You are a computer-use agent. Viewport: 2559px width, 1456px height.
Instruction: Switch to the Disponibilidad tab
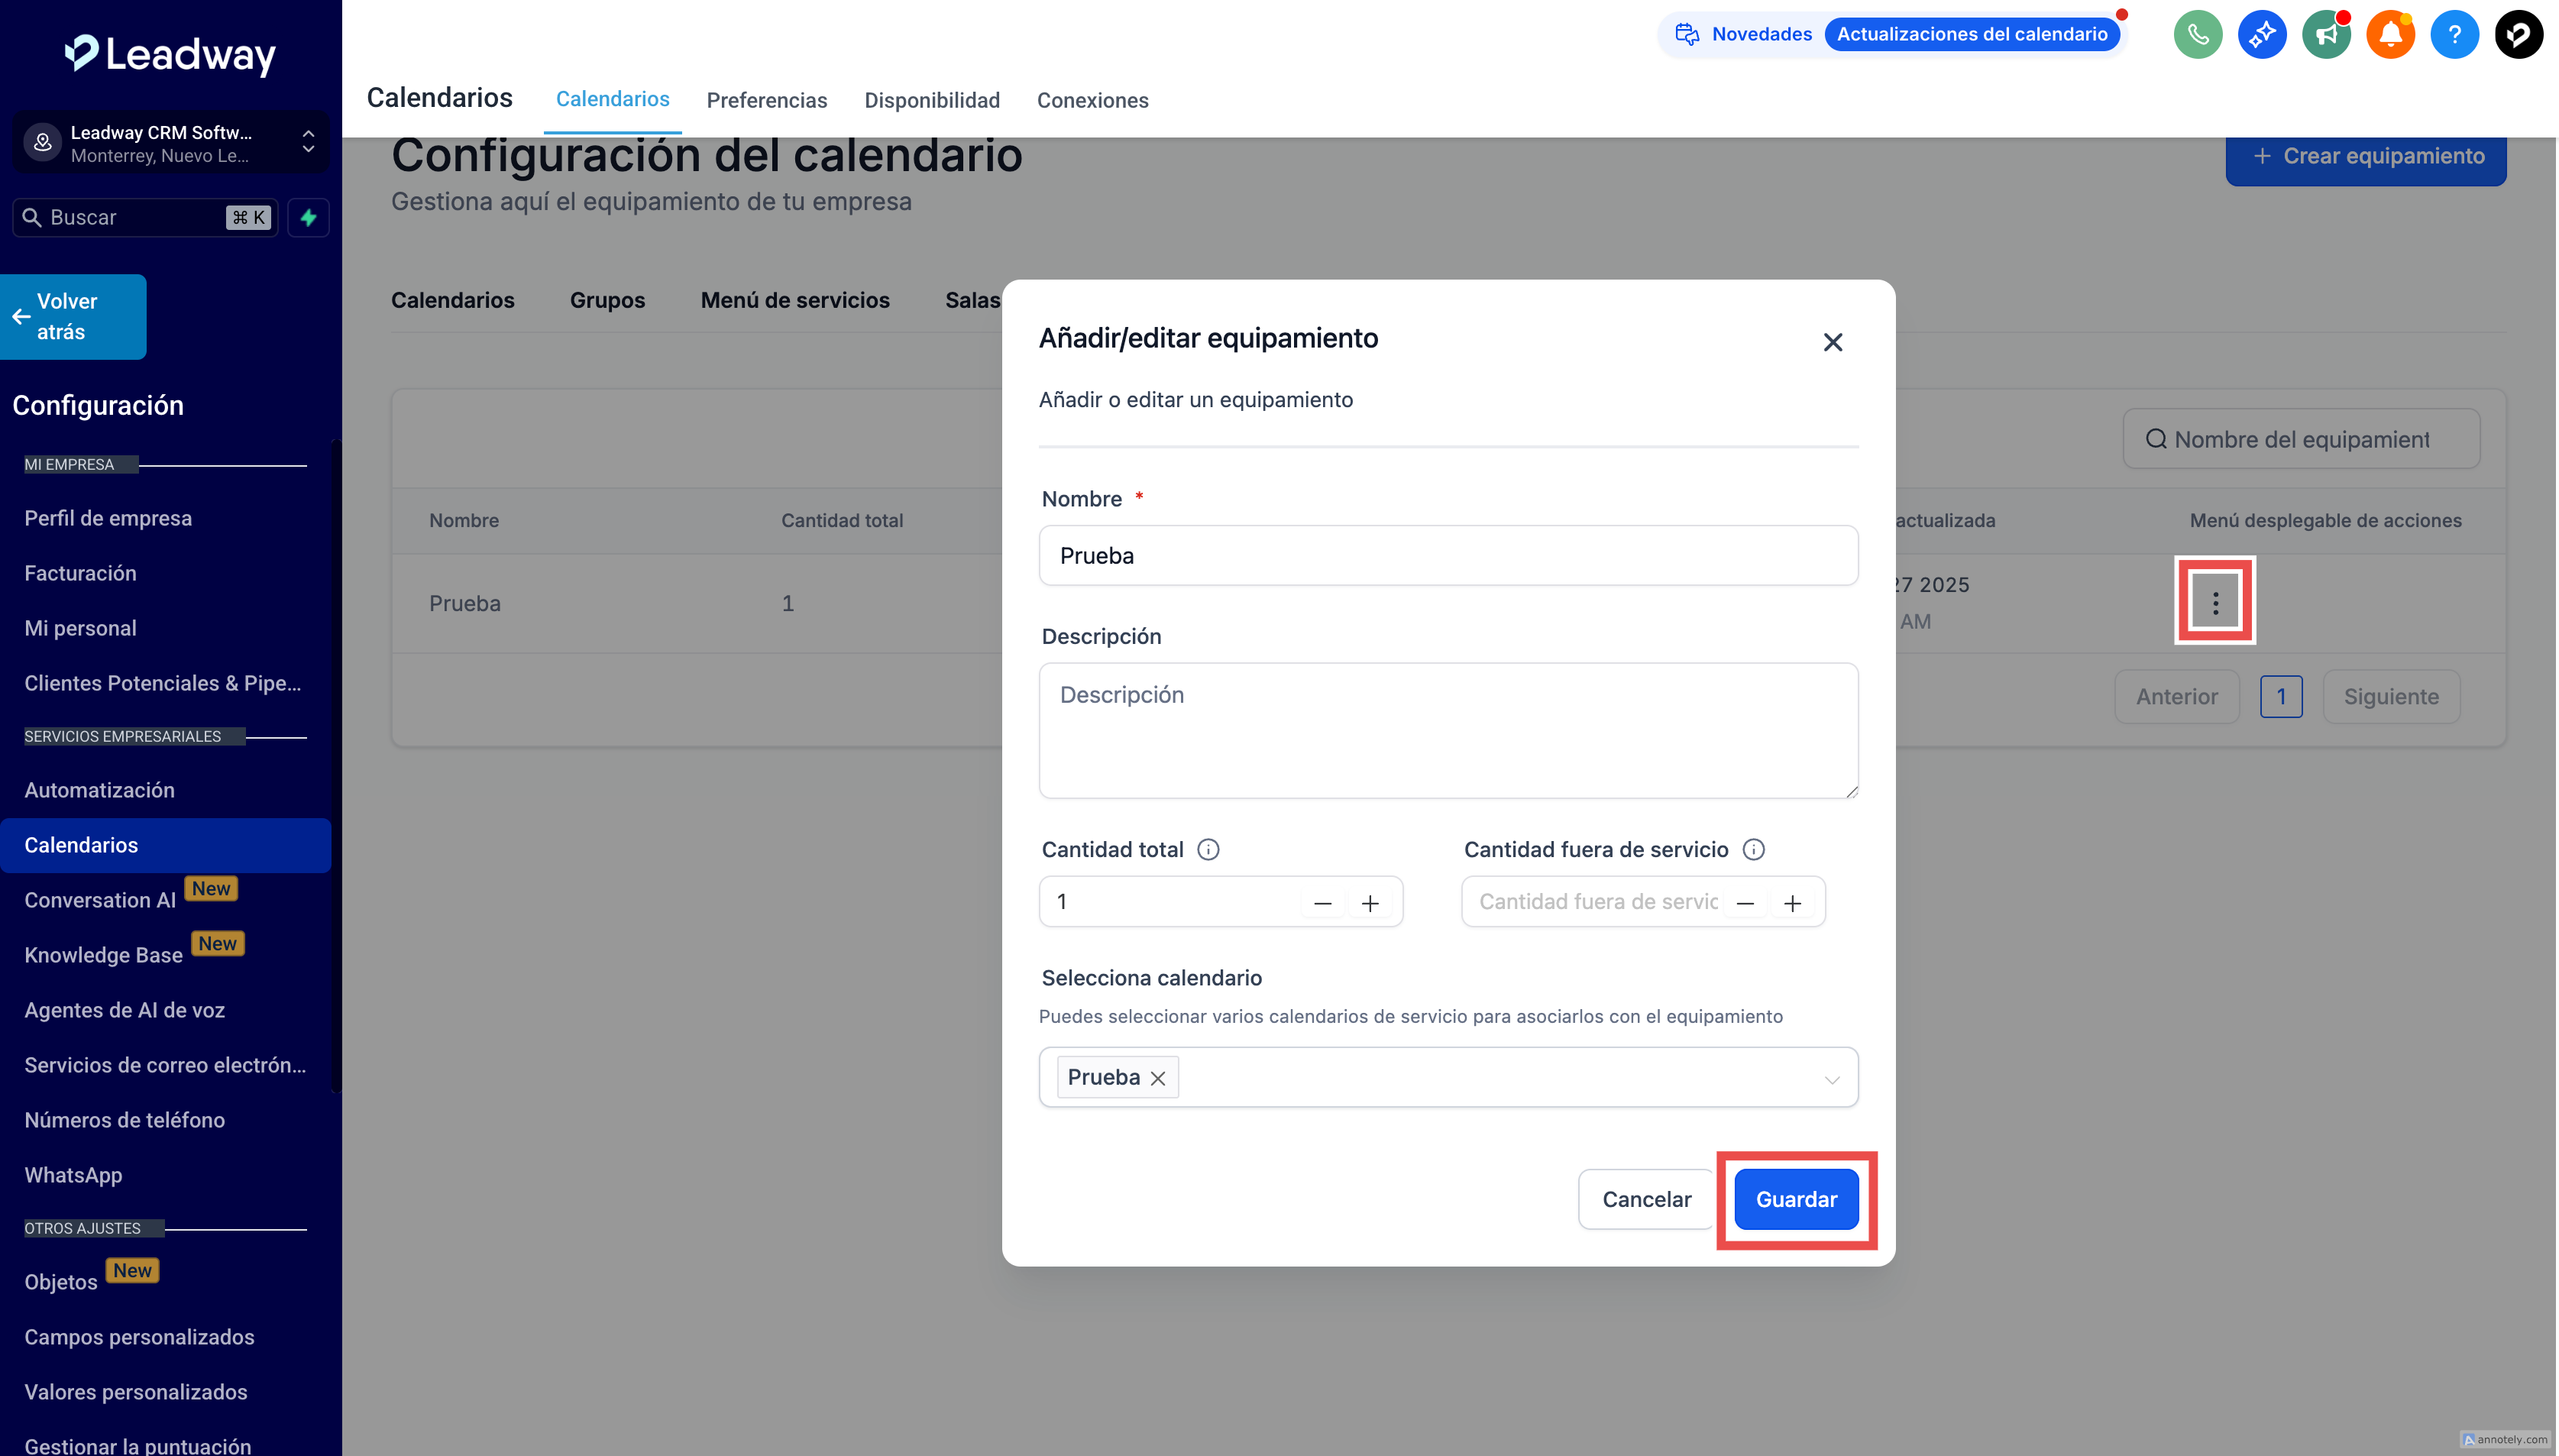tap(931, 100)
